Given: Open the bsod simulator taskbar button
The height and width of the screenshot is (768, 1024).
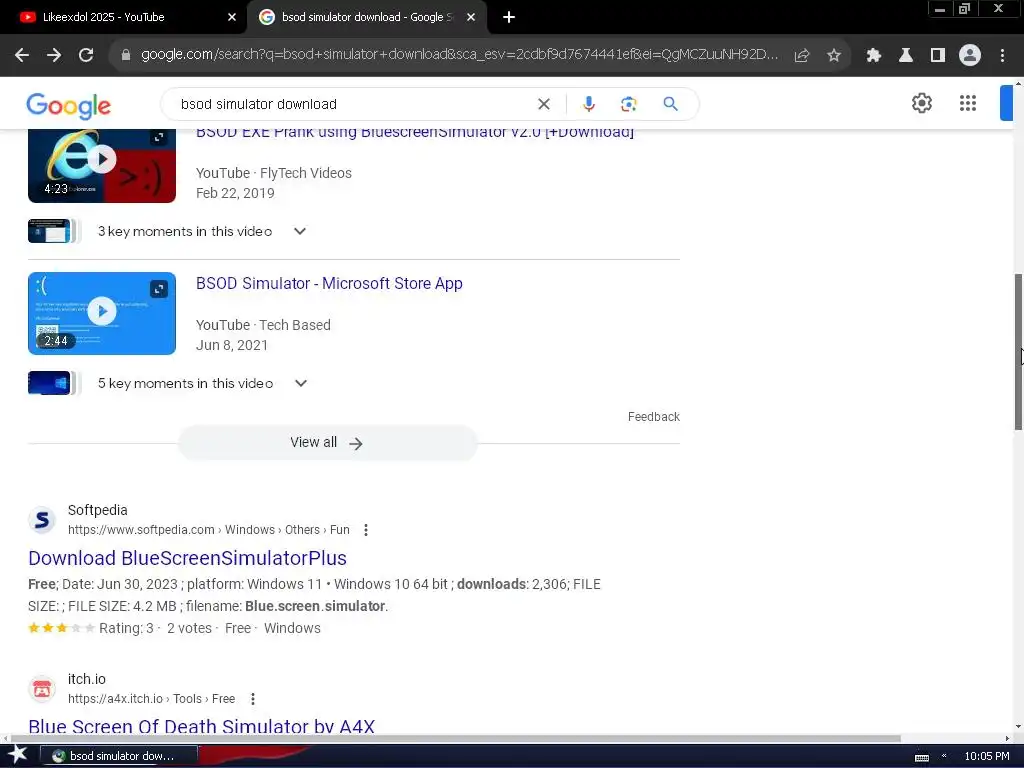Looking at the screenshot, I should tap(119, 756).
